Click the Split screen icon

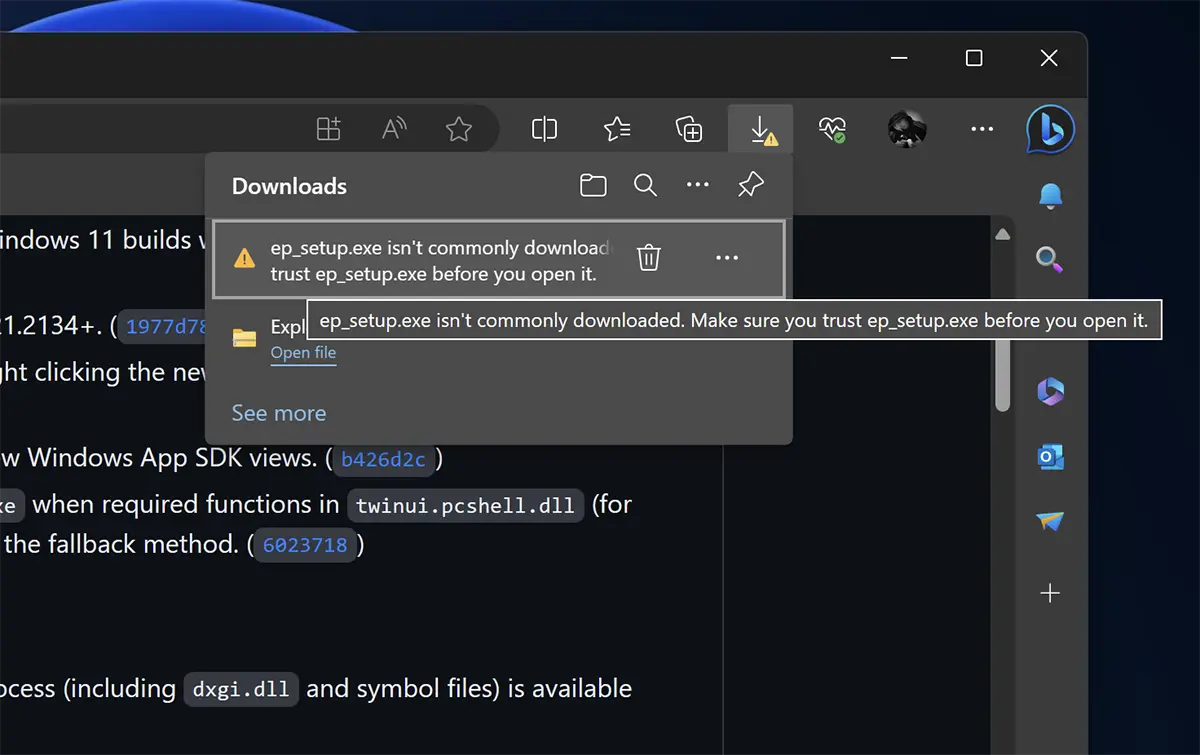click(x=544, y=129)
